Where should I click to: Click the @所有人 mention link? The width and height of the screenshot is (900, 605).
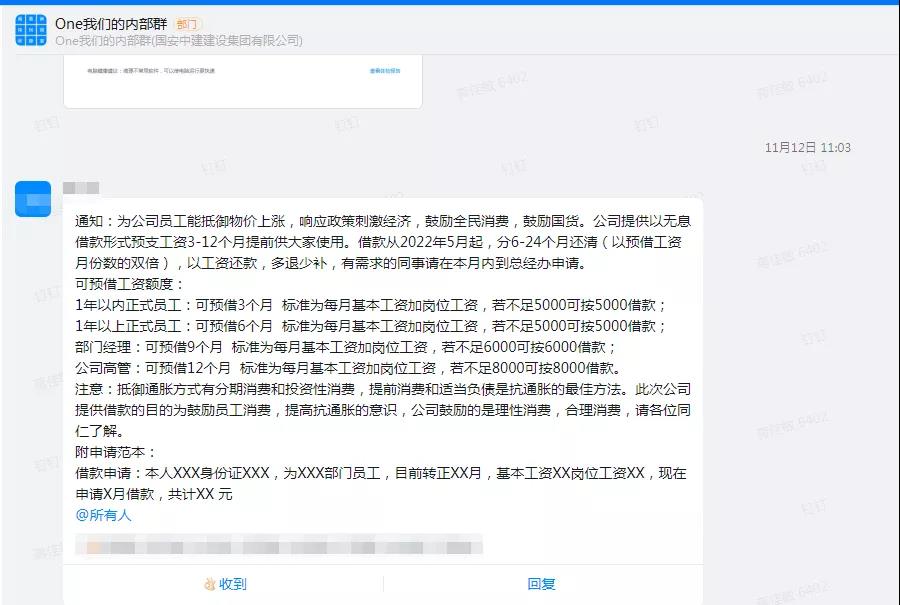103,515
